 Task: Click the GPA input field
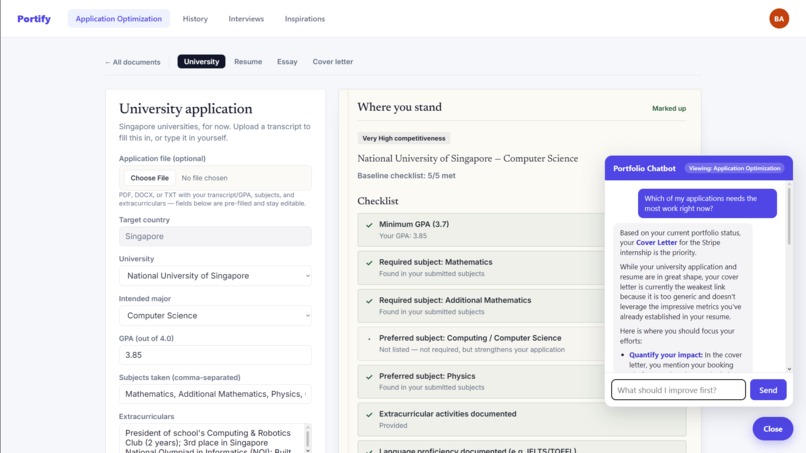point(215,355)
